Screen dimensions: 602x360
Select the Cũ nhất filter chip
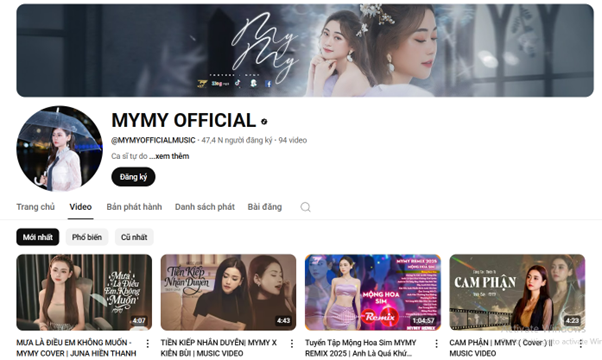pyautogui.click(x=134, y=237)
